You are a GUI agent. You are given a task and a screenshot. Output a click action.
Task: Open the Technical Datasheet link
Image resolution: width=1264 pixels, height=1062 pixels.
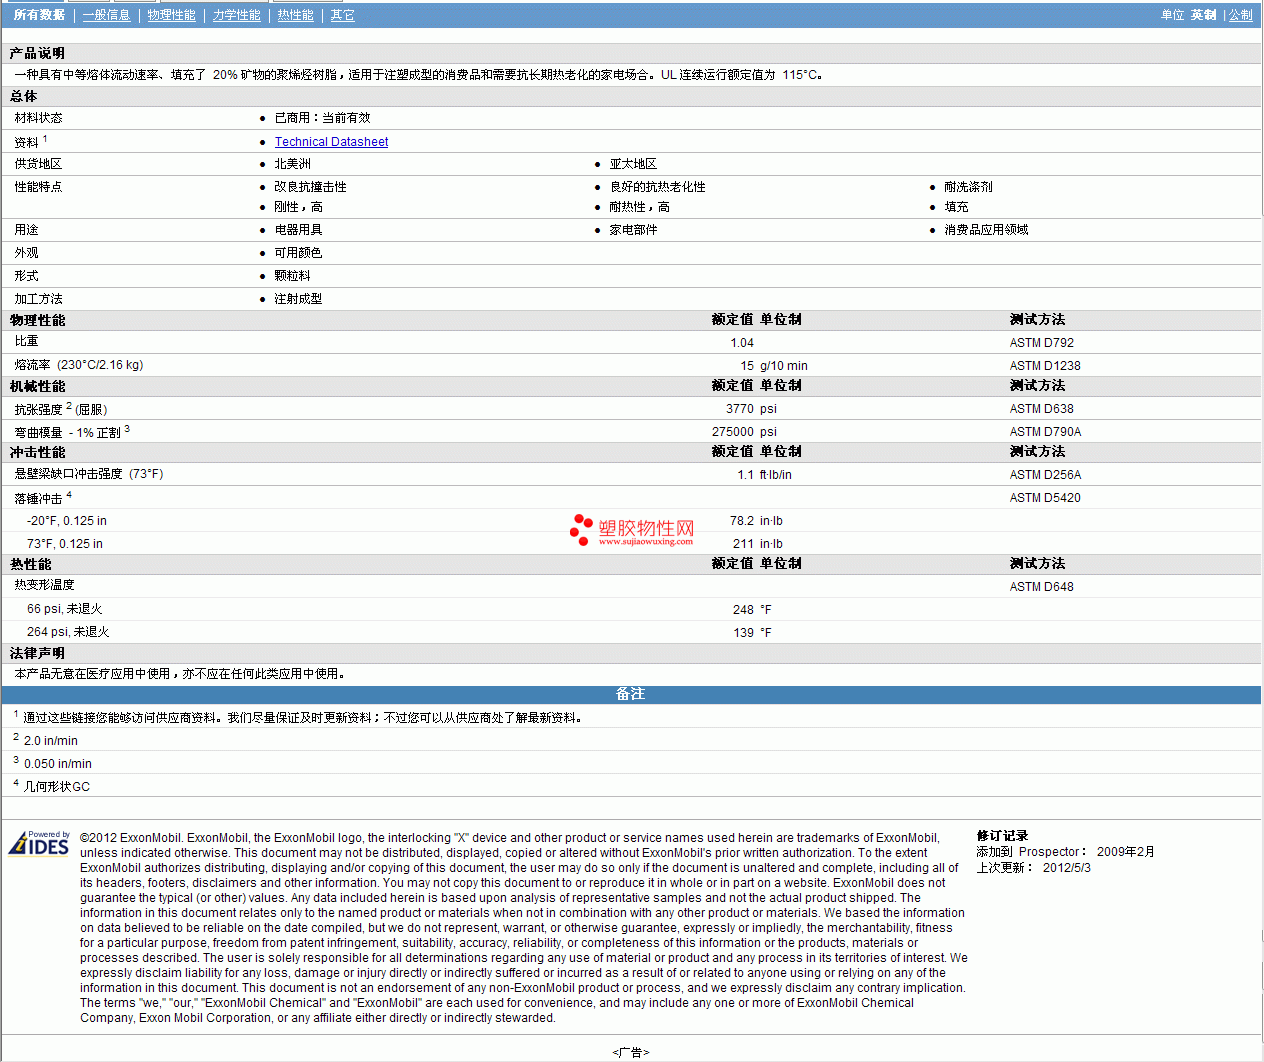pos(331,142)
